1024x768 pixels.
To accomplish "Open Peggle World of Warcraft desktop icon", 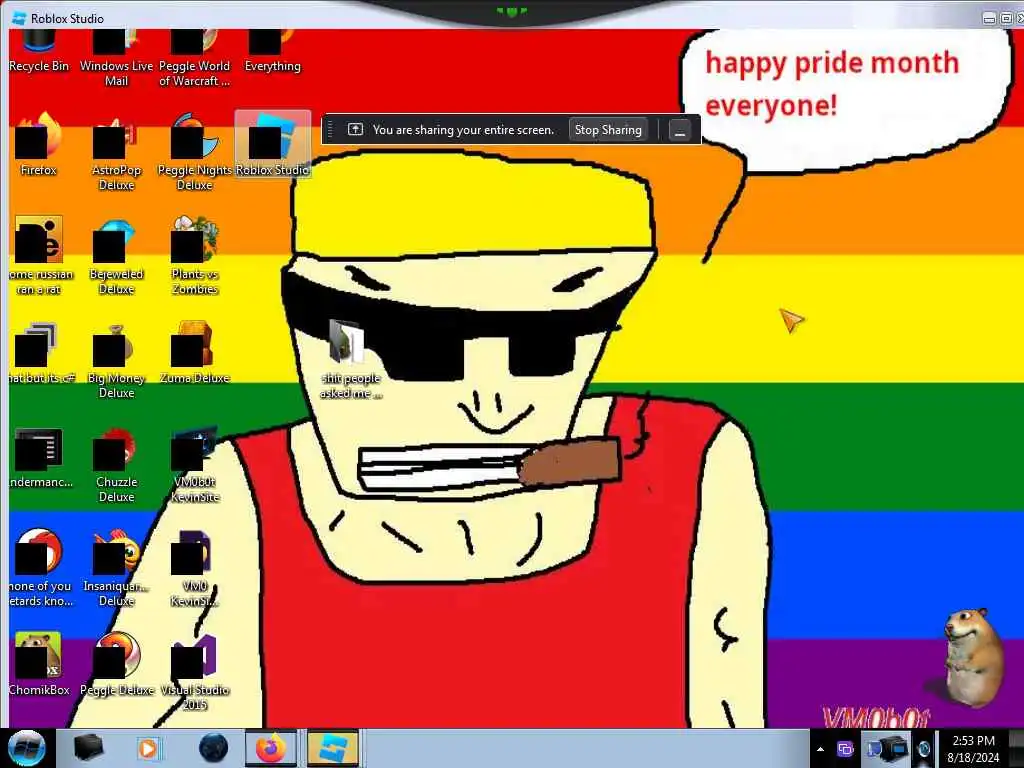I will point(195,57).
